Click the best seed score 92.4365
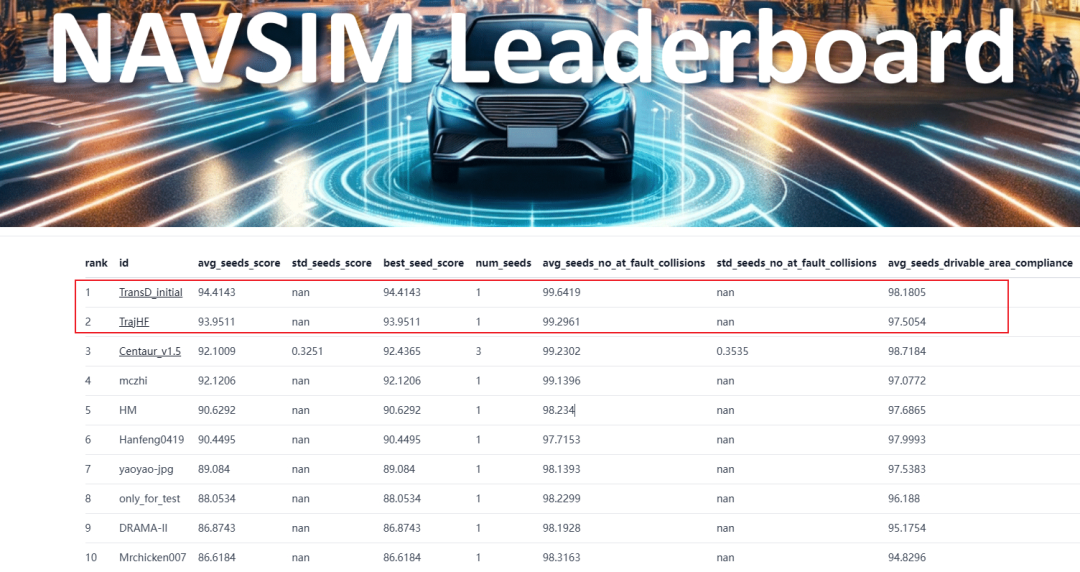 (x=402, y=351)
